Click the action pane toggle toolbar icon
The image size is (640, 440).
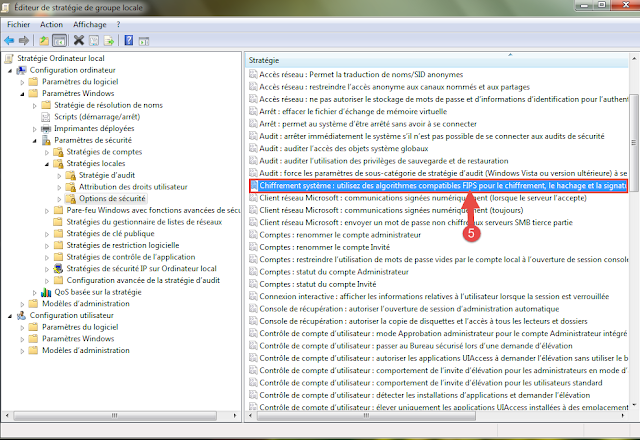pos(144,41)
